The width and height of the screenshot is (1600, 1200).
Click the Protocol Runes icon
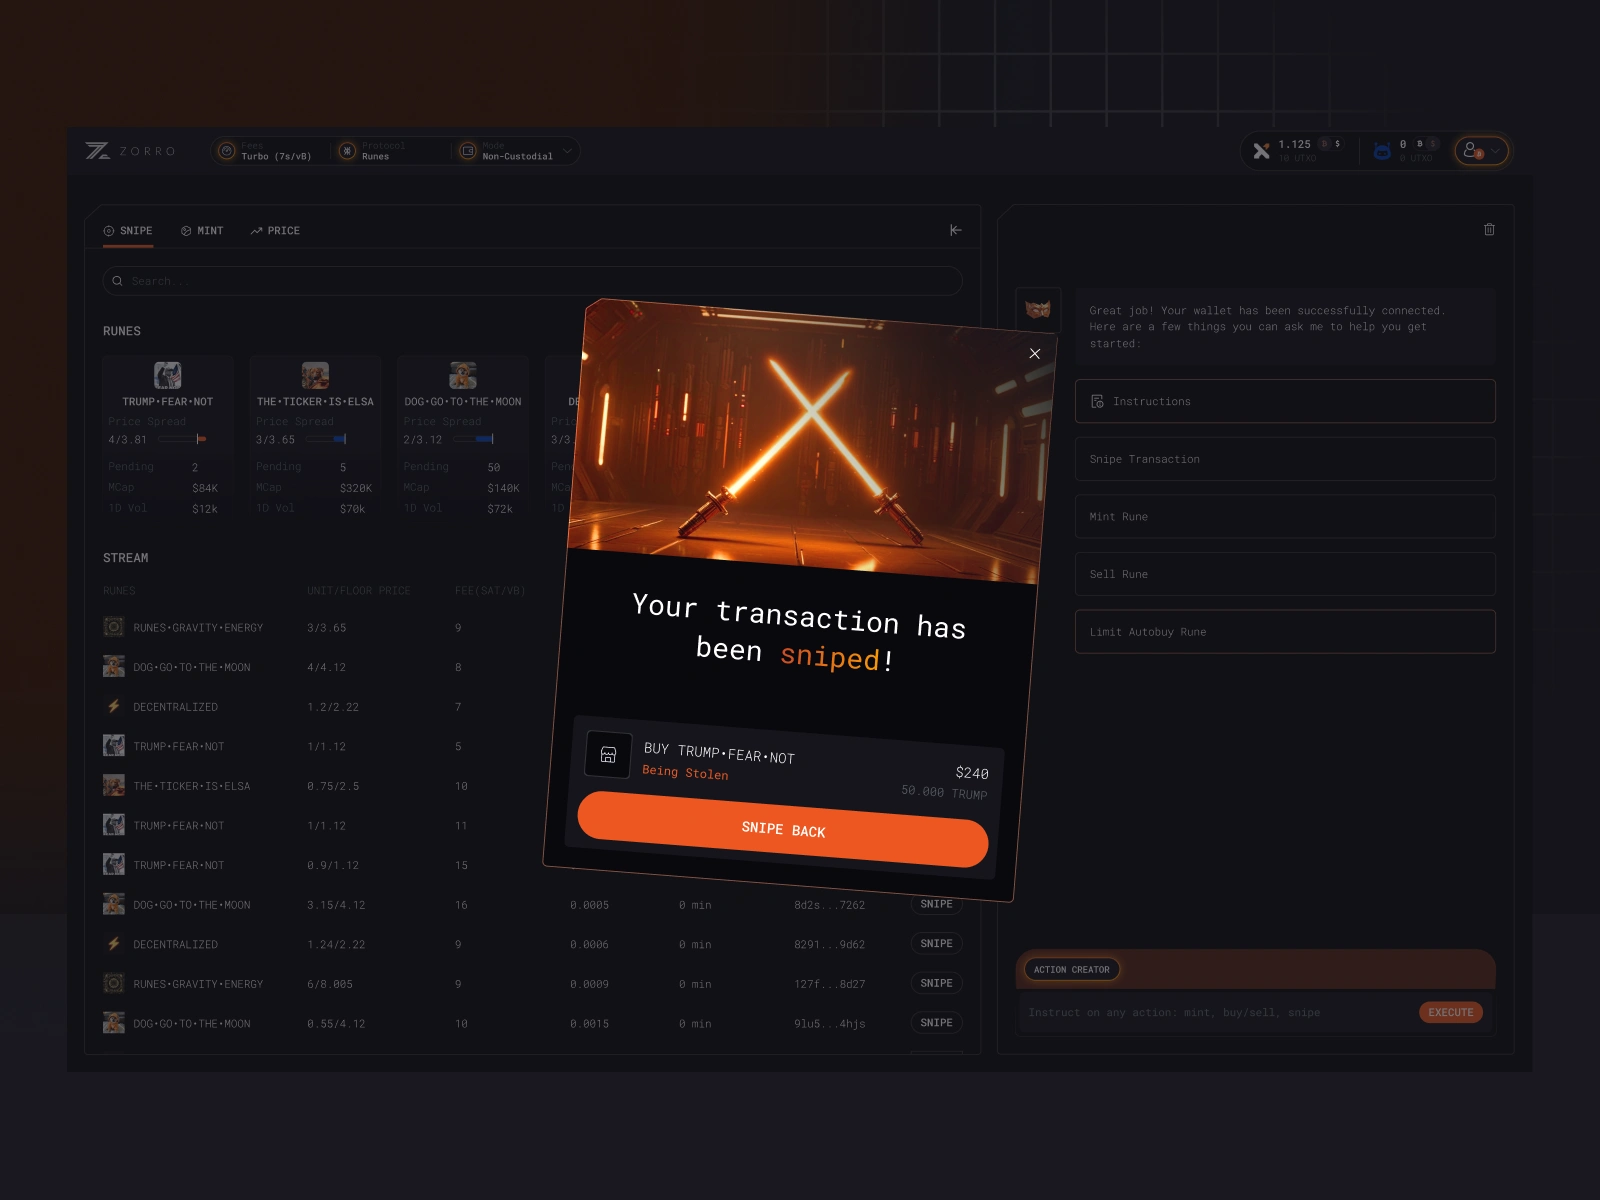[347, 151]
